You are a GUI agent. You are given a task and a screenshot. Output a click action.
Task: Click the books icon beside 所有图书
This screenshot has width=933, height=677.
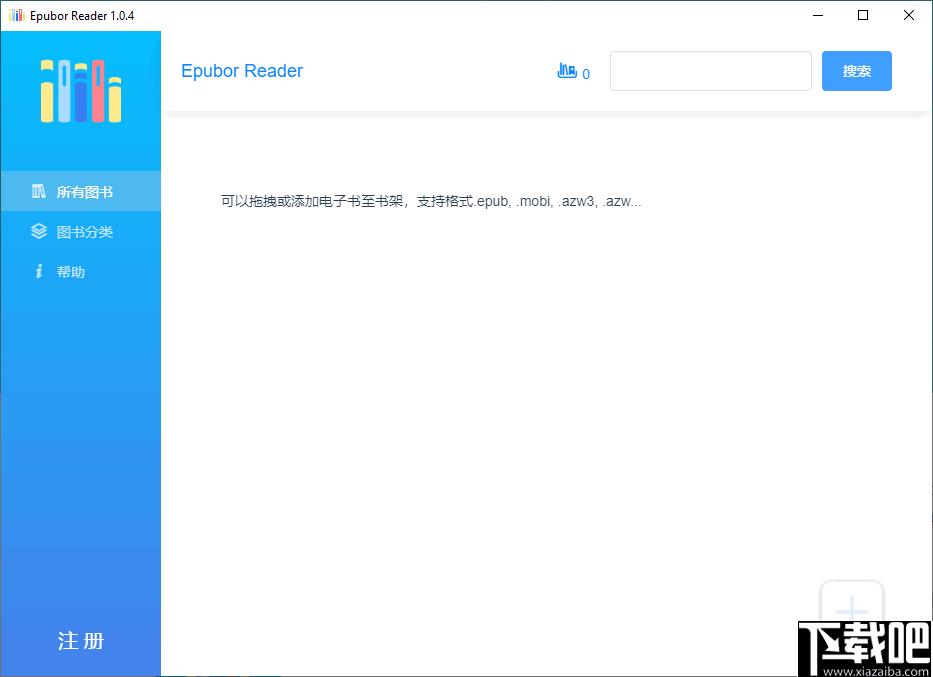(x=39, y=192)
